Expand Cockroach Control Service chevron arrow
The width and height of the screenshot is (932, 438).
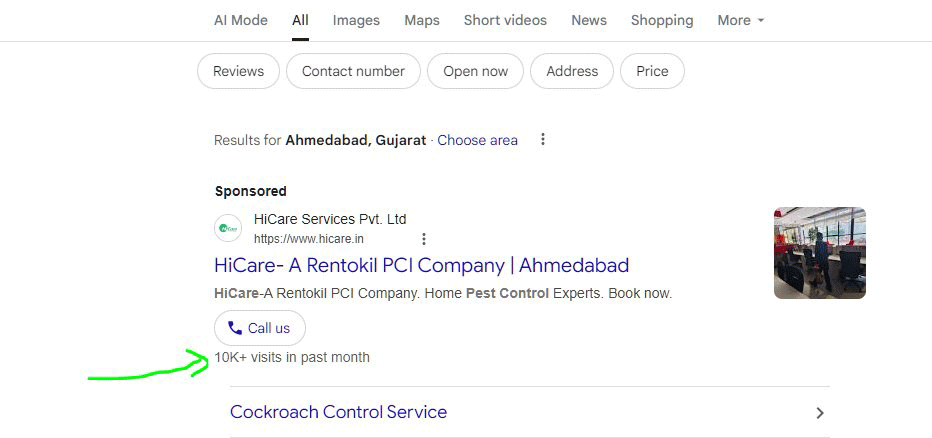click(820, 412)
